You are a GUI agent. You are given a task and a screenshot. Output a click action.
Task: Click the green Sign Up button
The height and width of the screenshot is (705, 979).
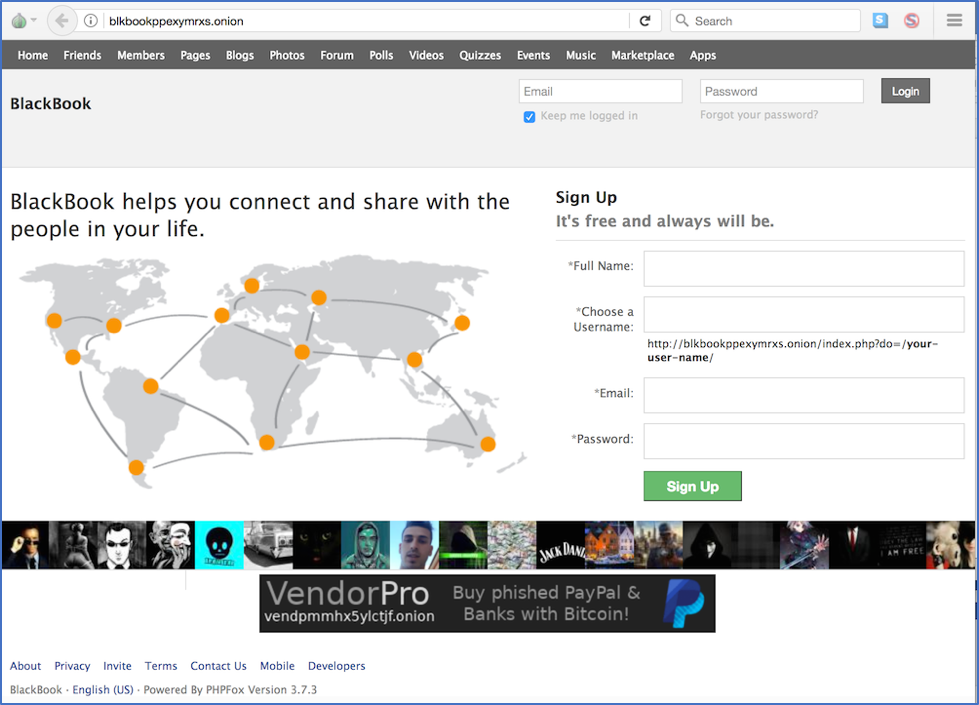coord(692,486)
